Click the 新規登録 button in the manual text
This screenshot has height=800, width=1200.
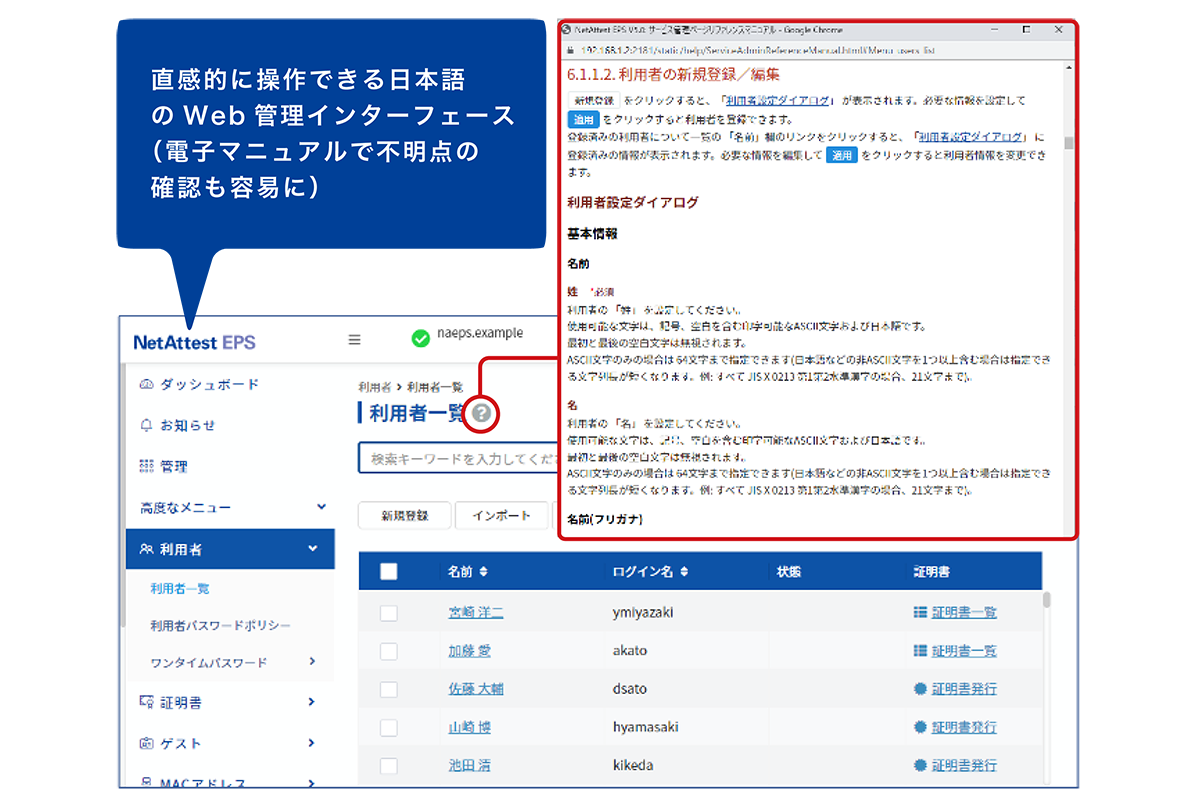point(592,101)
